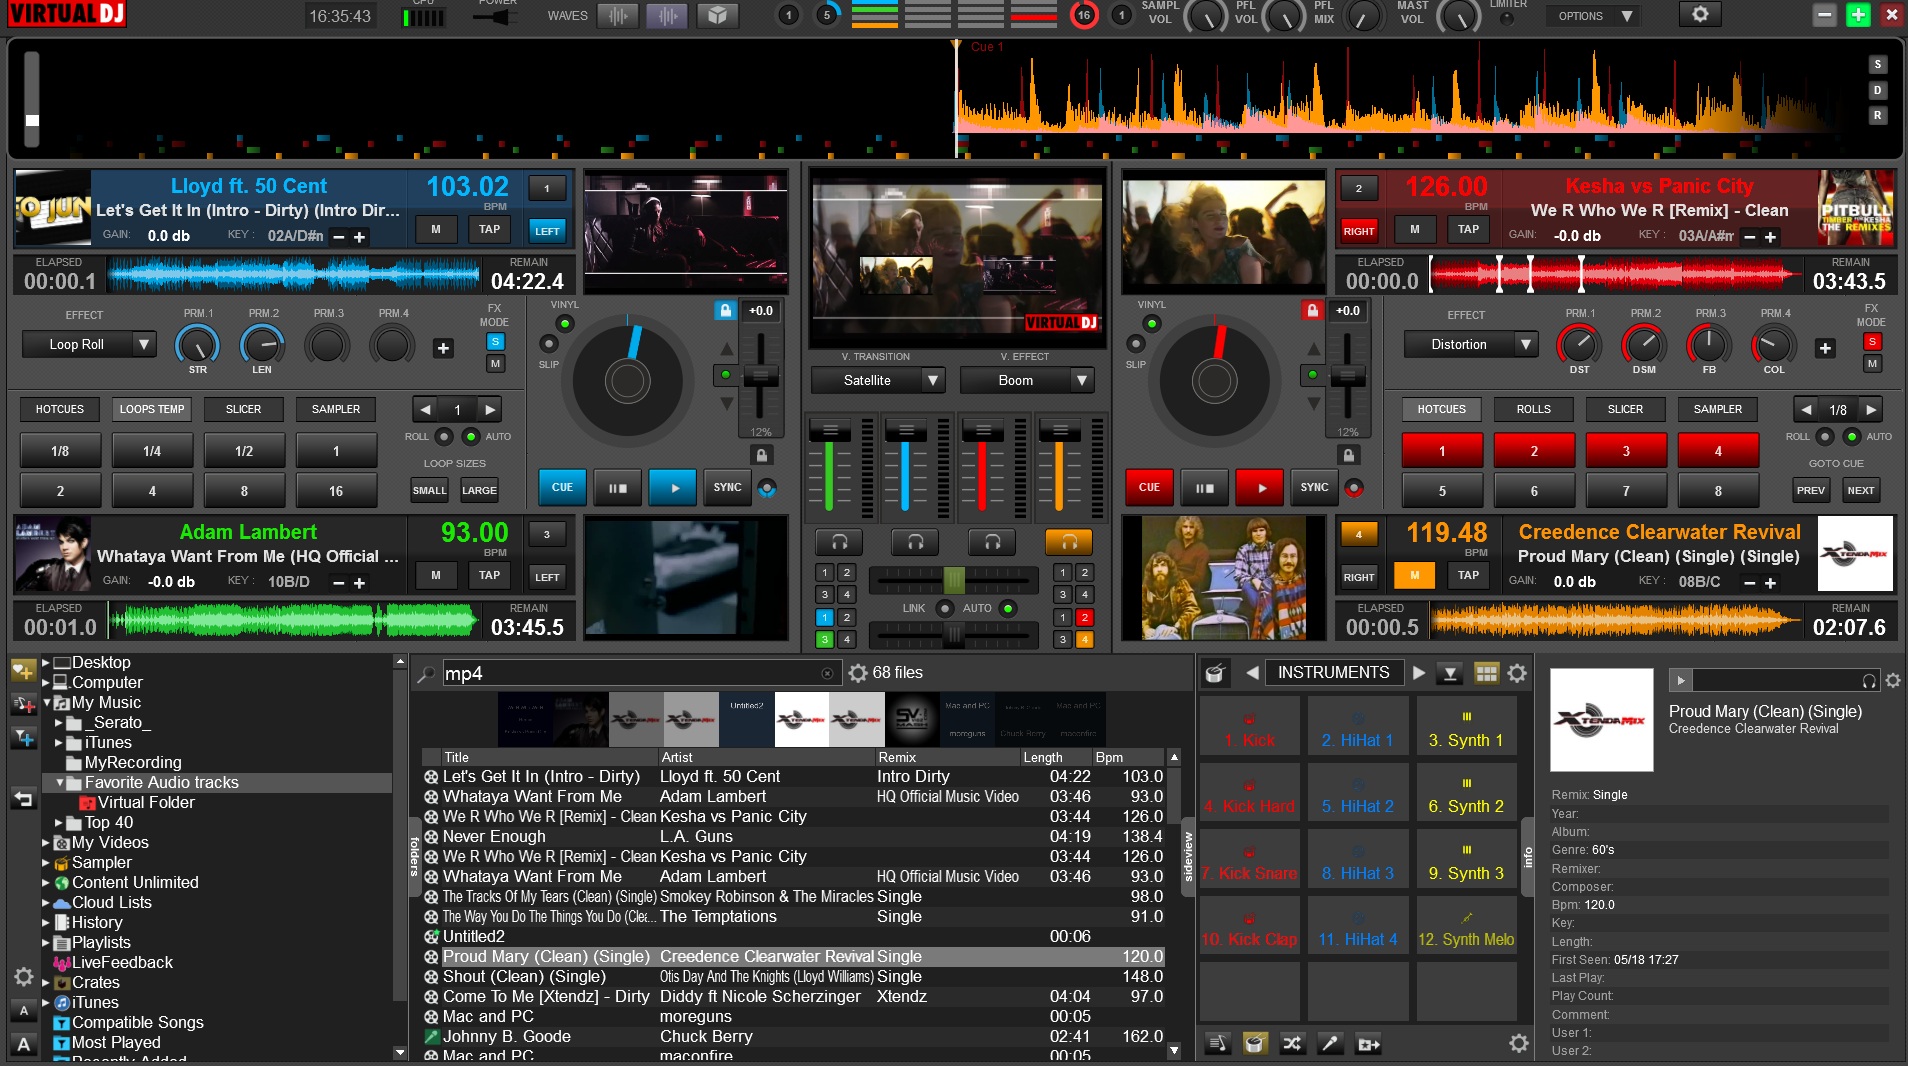The image size is (1908, 1066).
Task: Open browser options gear next to 68 files
Action: click(x=858, y=673)
